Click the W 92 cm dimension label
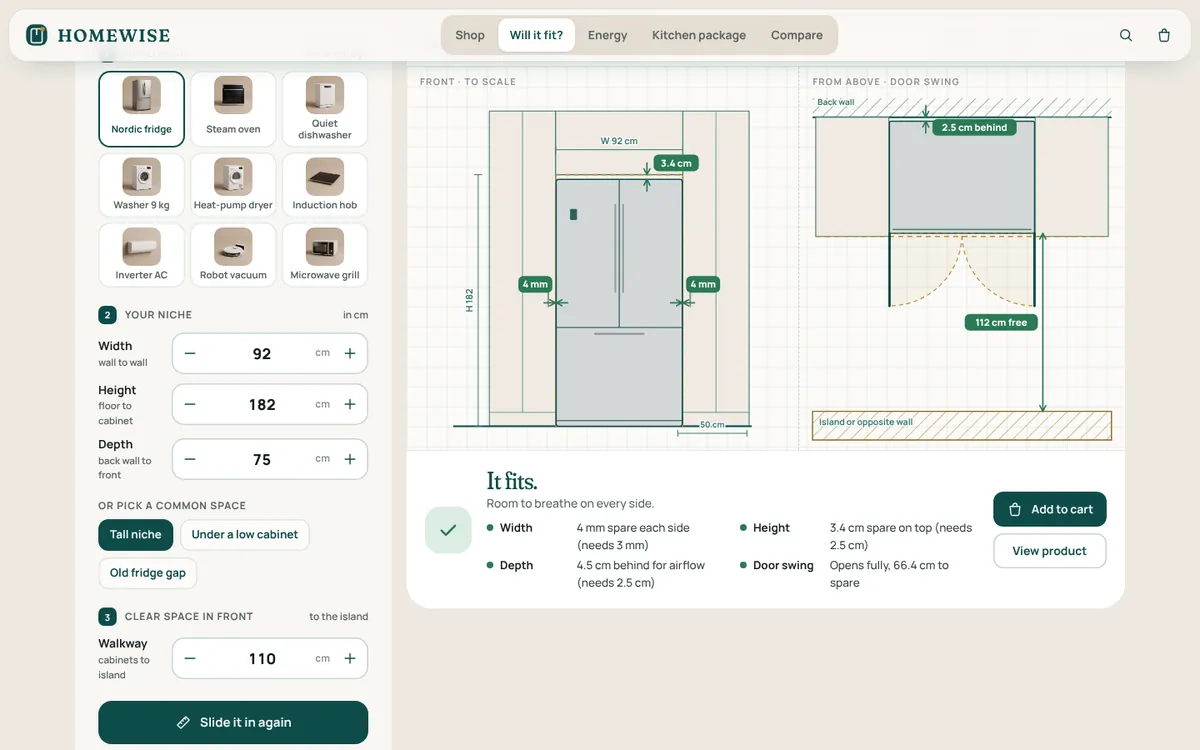The image size is (1200, 750). [619, 141]
